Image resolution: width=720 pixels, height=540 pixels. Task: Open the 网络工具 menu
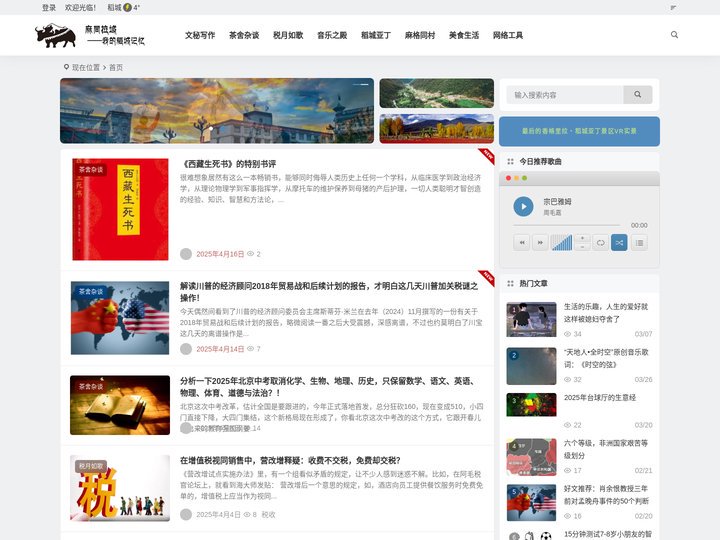tap(508, 35)
